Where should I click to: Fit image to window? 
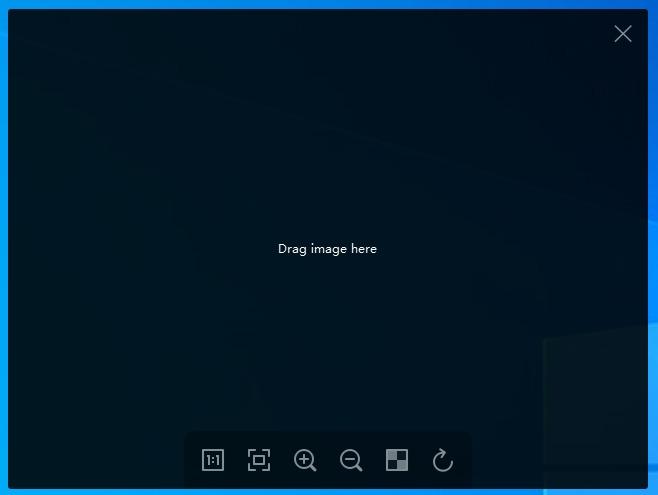point(259,460)
